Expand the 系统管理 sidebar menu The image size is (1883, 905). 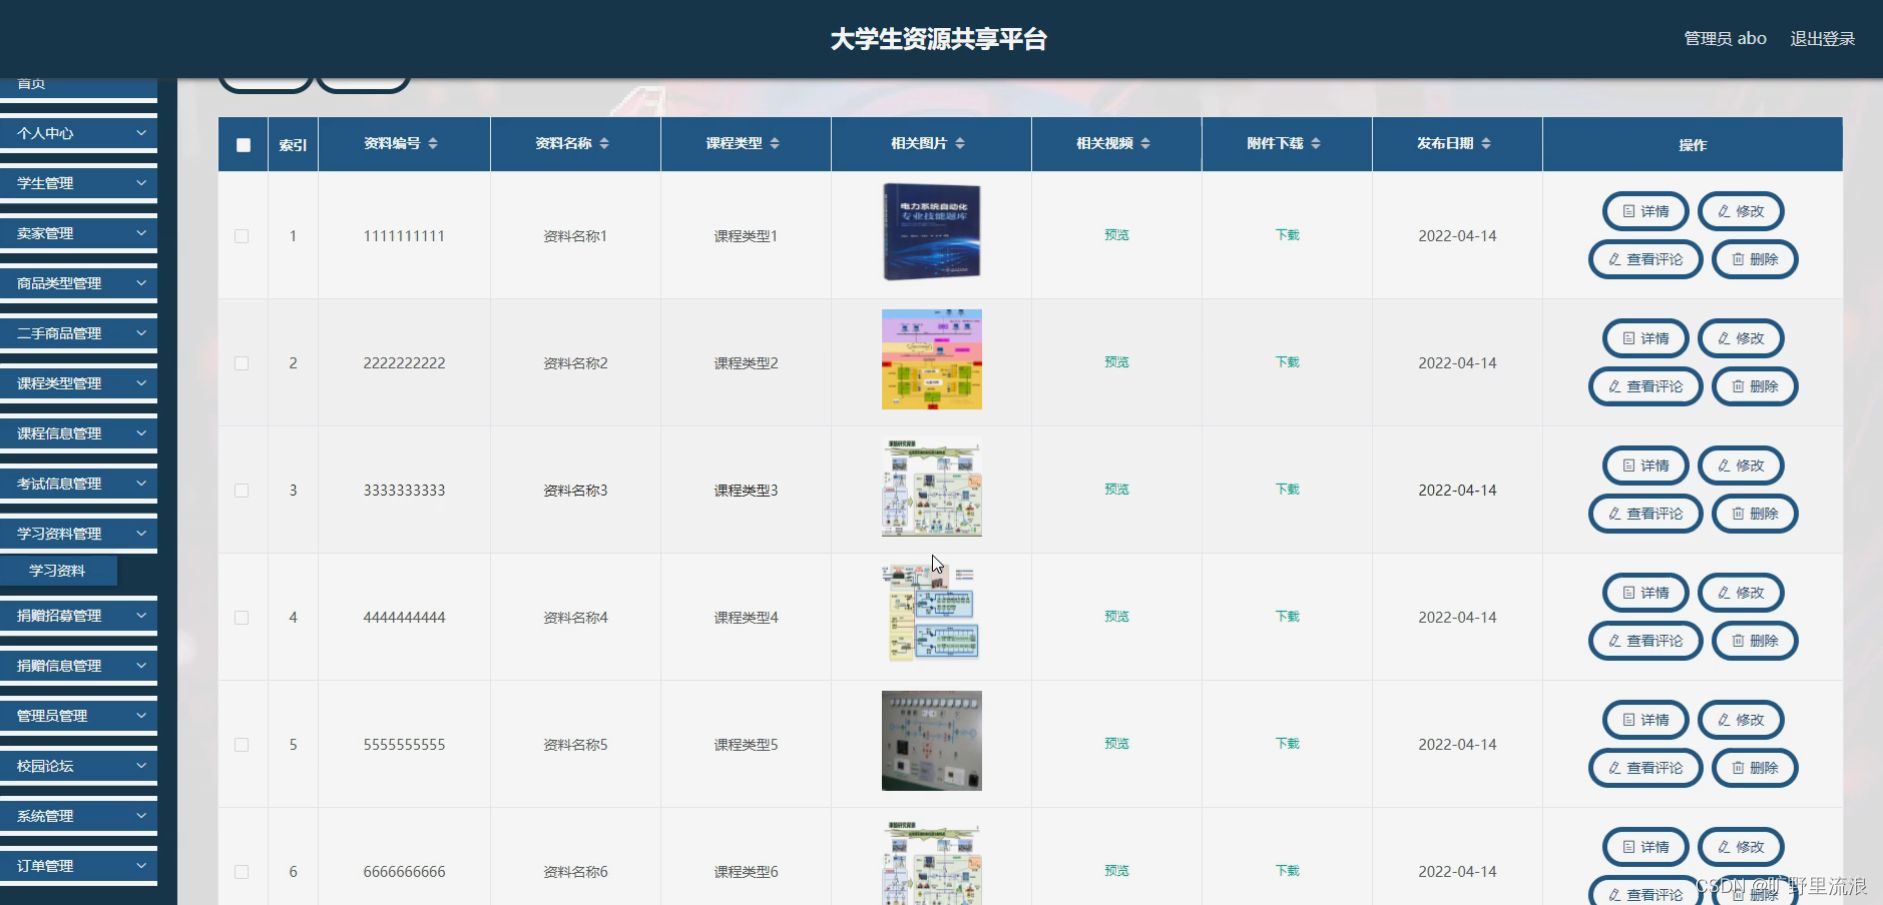coord(79,816)
